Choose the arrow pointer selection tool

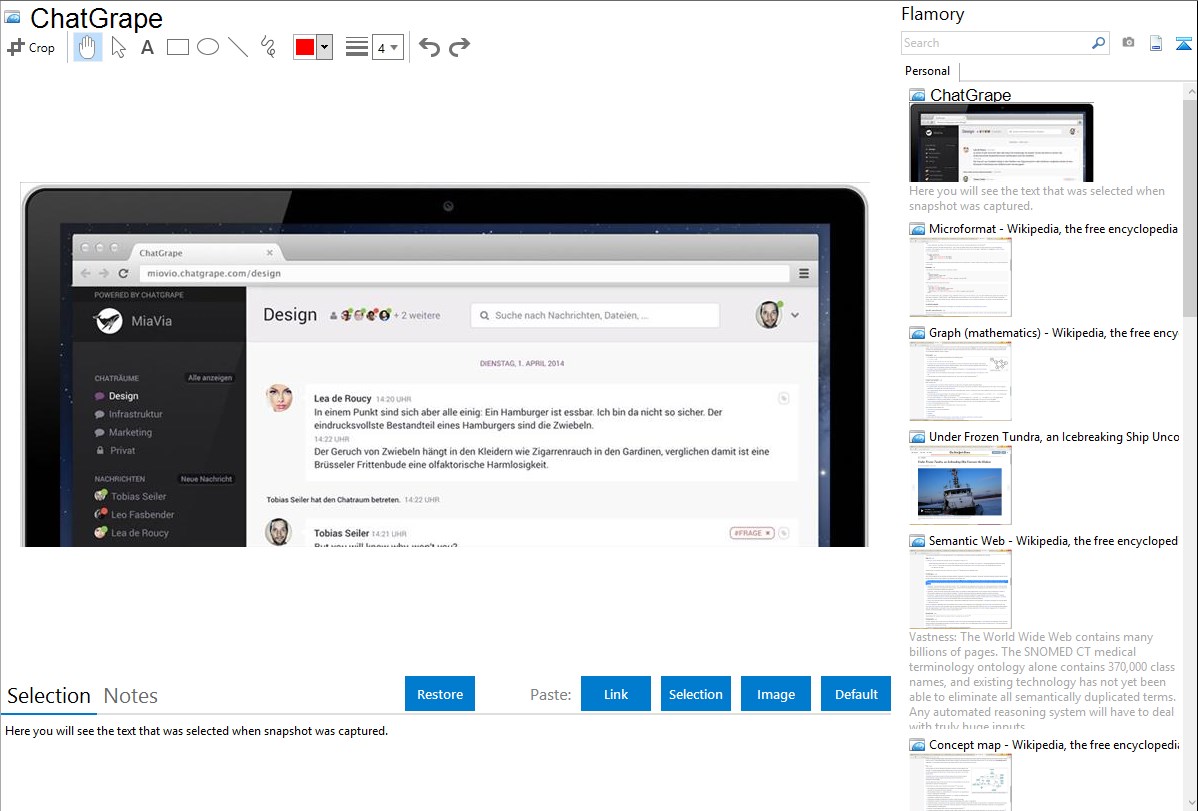tap(118, 47)
